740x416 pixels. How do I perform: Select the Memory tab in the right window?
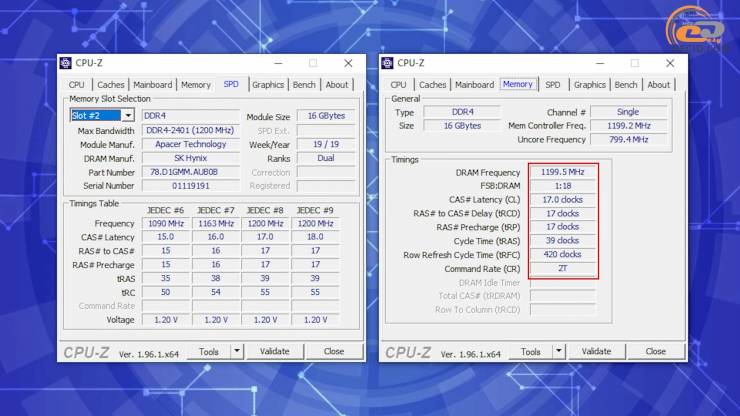click(x=518, y=84)
